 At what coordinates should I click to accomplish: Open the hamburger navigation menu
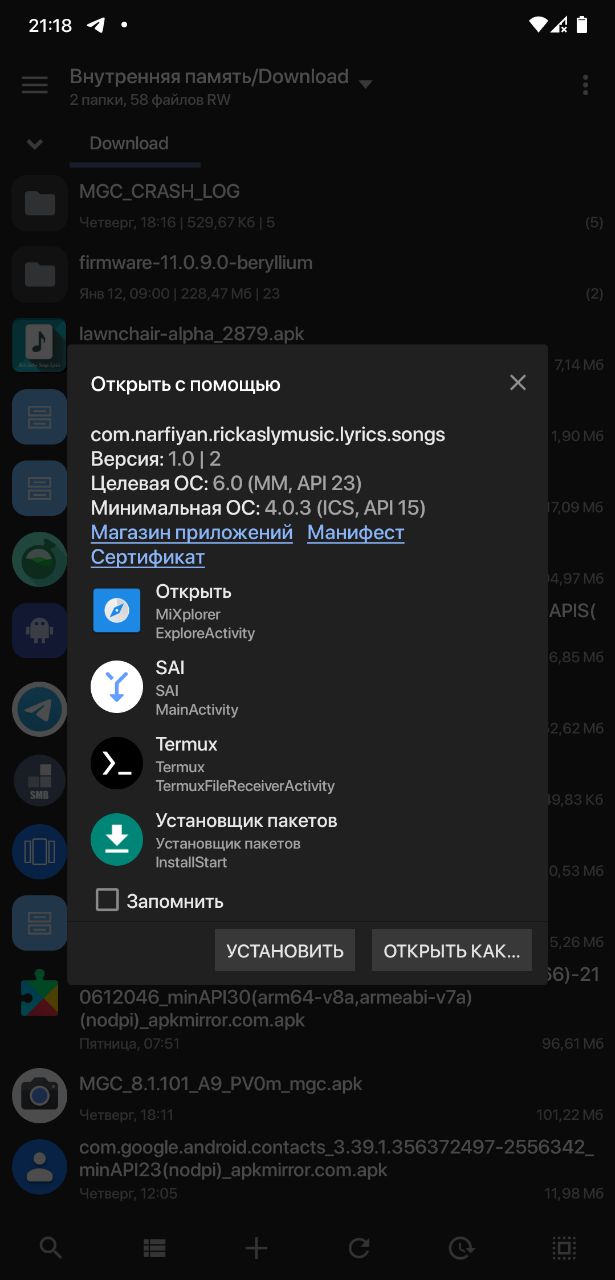[35, 85]
